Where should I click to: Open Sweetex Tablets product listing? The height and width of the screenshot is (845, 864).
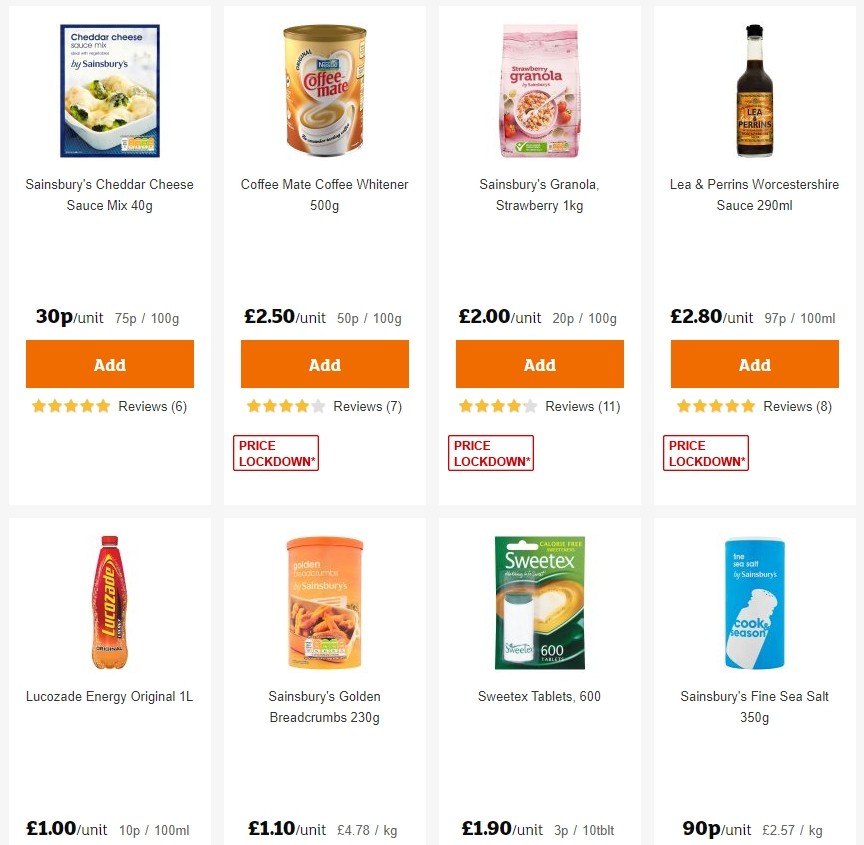coord(539,696)
